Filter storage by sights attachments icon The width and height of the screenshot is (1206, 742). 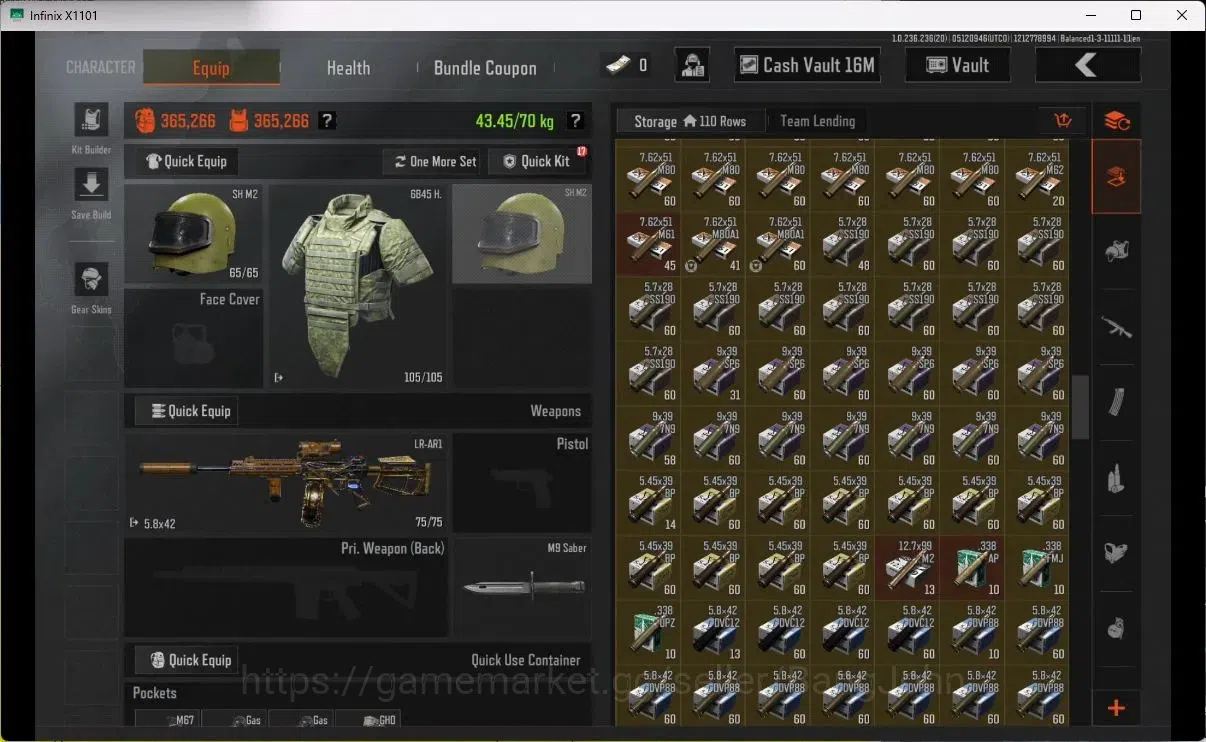(1117, 553)
